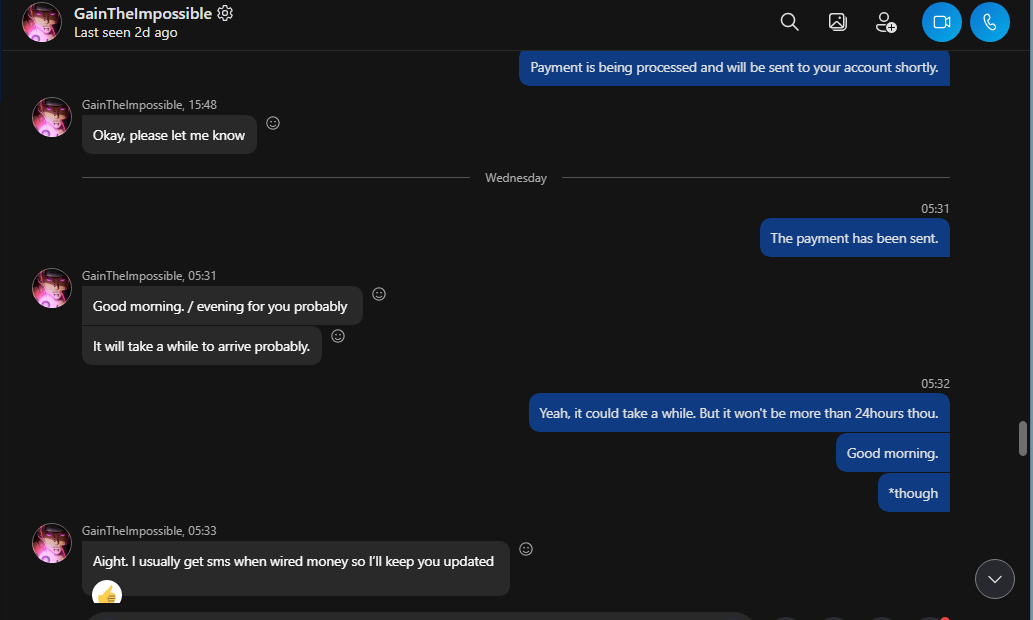Click the thumbs-up reaction on last message
The height and width of the screenshot is (620, 1033).
pos(107,592)
